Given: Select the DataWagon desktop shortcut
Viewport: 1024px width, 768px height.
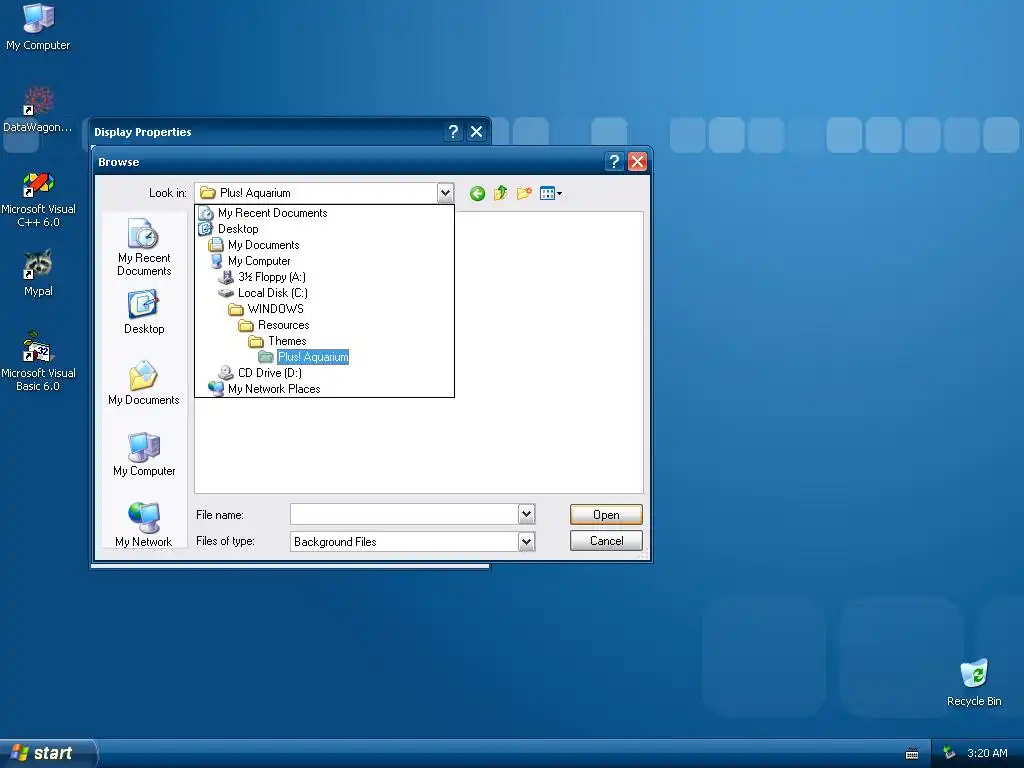Looking at the screenshot, I should pyautogui.click(x=38, y=110).
